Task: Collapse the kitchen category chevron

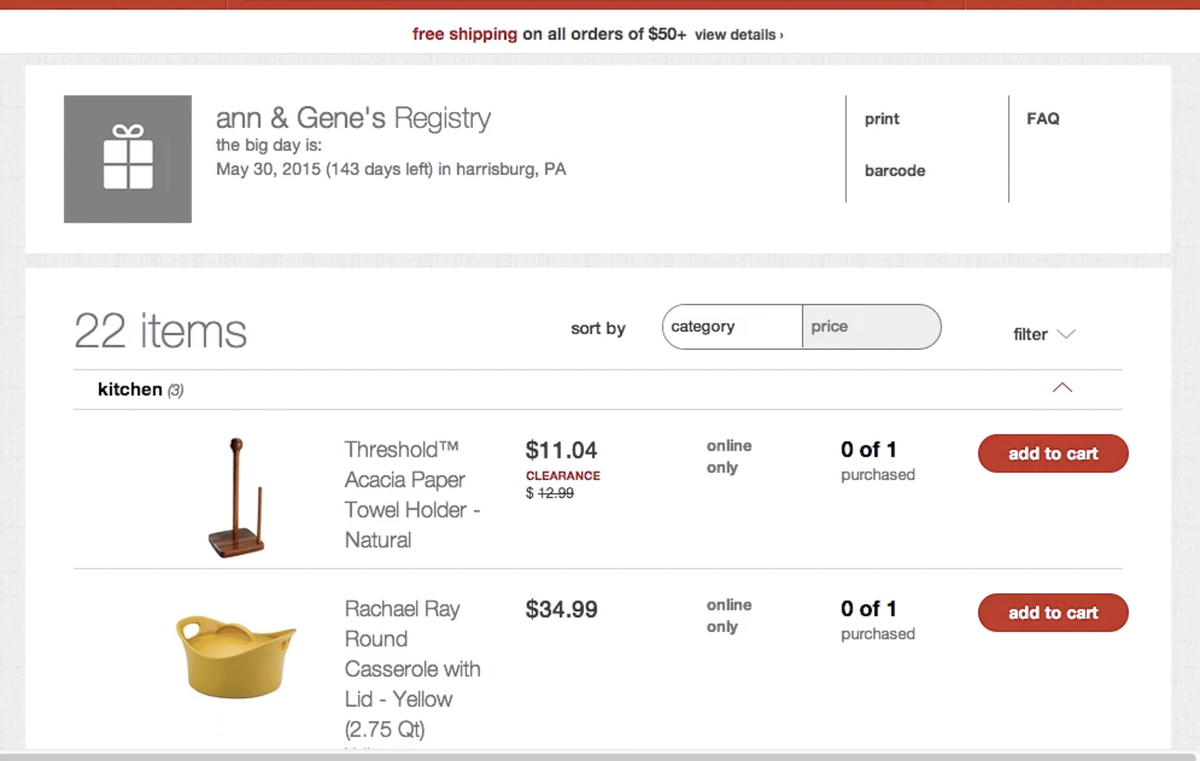Action: tap(1062, 388)
